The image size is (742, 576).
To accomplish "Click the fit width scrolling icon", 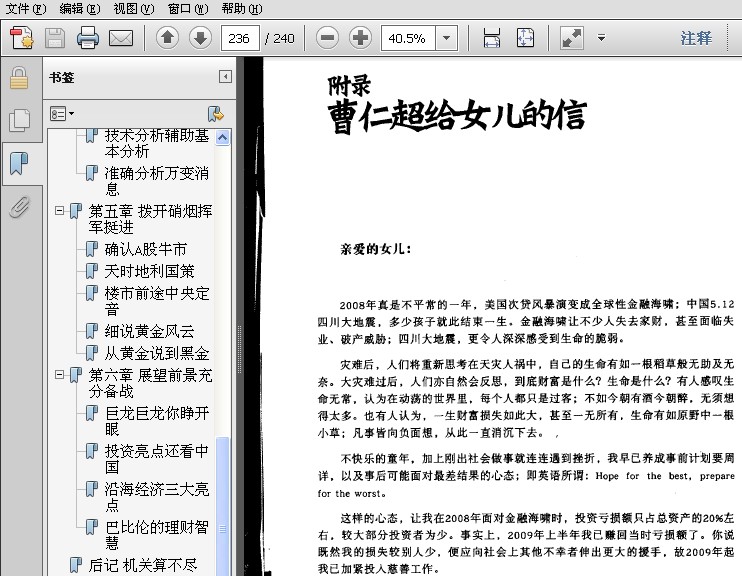I will pos(492,38).
